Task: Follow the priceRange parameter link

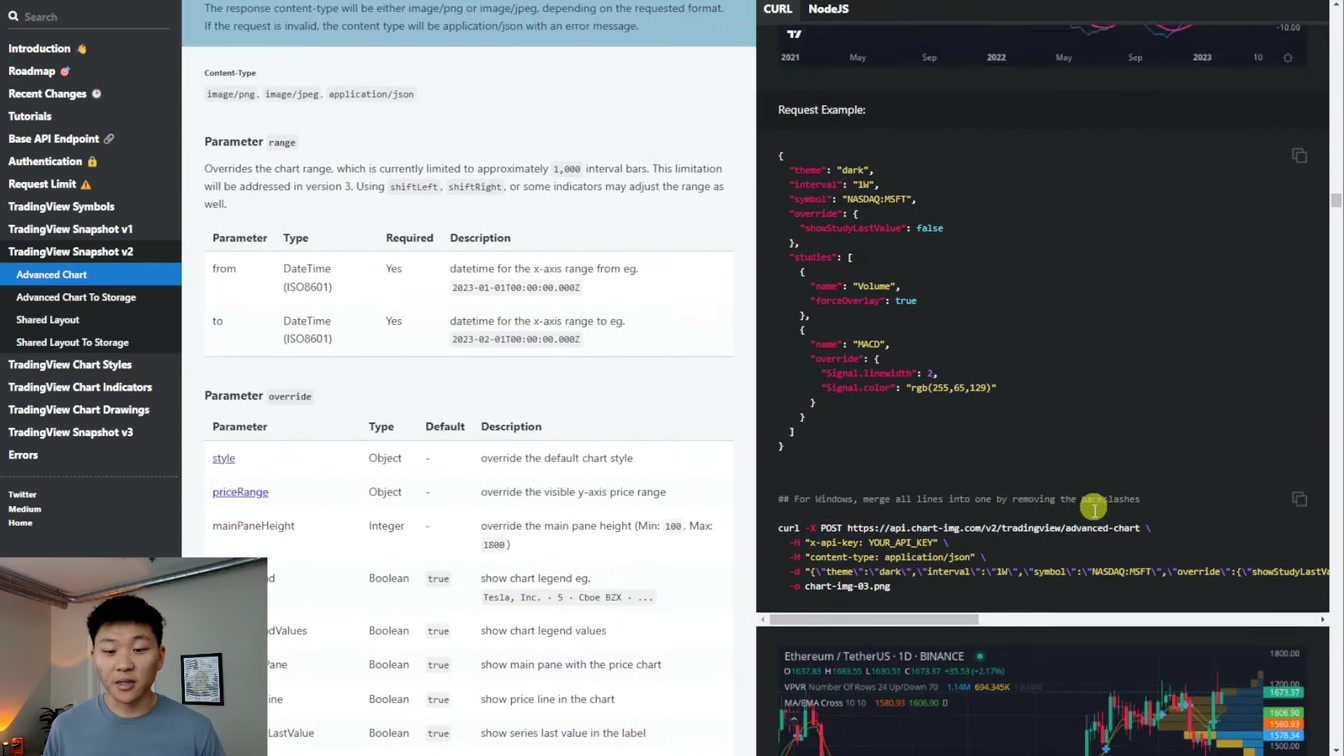Action: click(240, 492)
